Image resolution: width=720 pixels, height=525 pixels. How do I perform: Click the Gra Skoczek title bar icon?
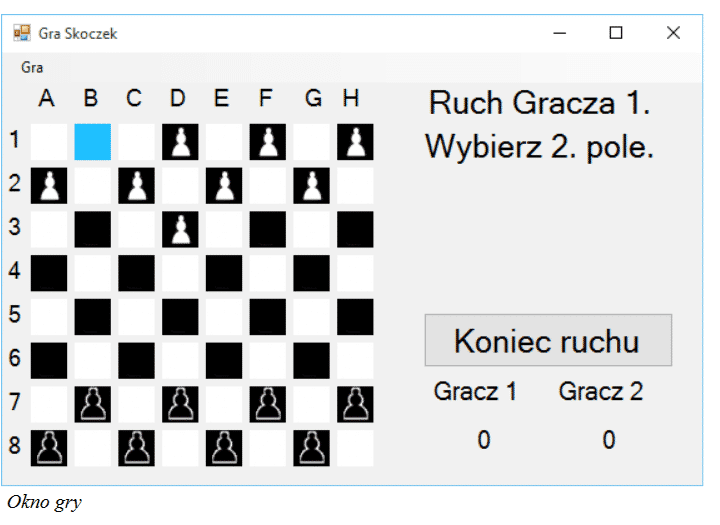pos(22,33)
